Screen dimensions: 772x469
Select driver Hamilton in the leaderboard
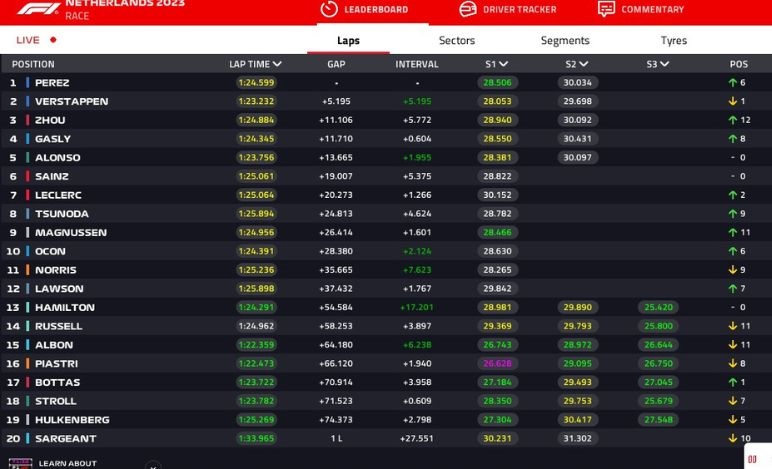click(x=64, y=307)
